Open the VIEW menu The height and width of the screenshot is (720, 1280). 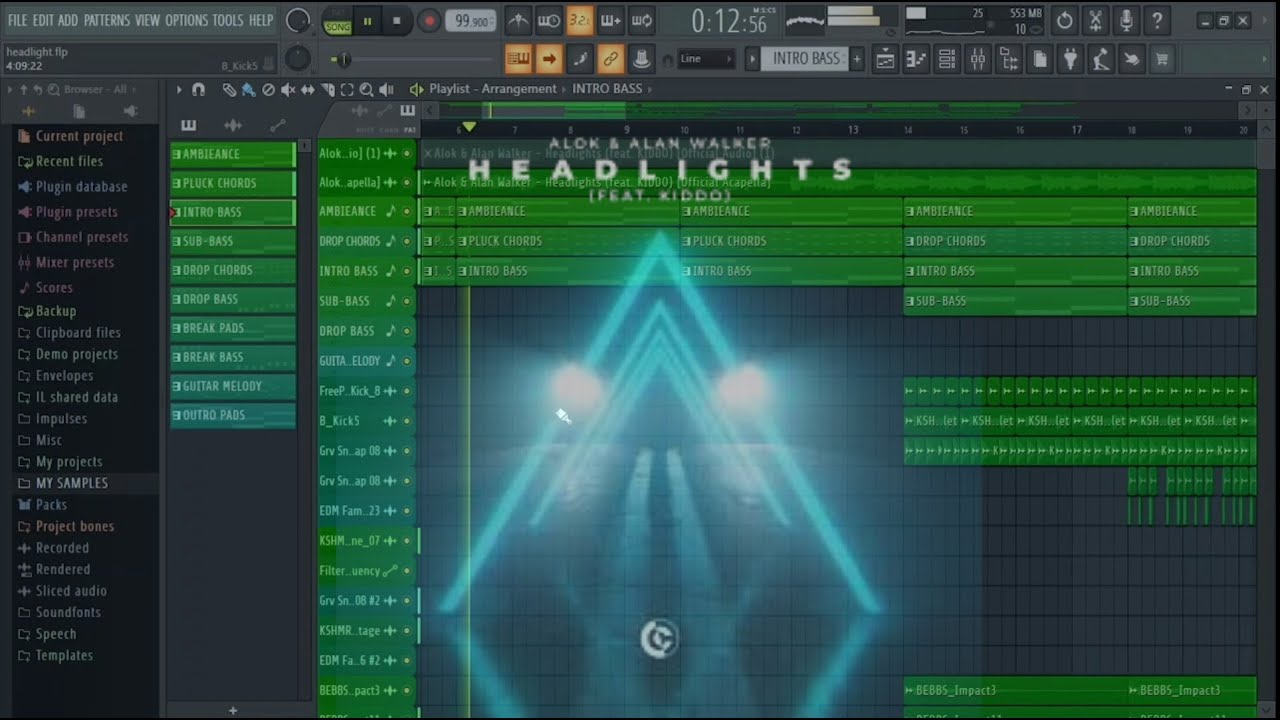[x=147, y=20]
